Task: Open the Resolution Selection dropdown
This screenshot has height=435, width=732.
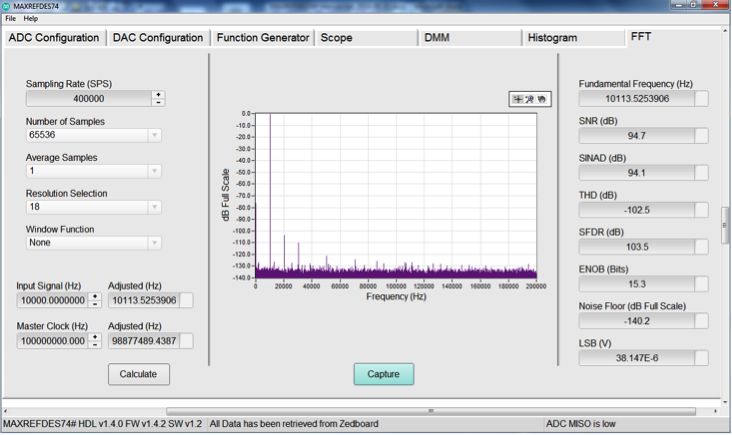Action: pyautogui.click(x=154, y=207)
